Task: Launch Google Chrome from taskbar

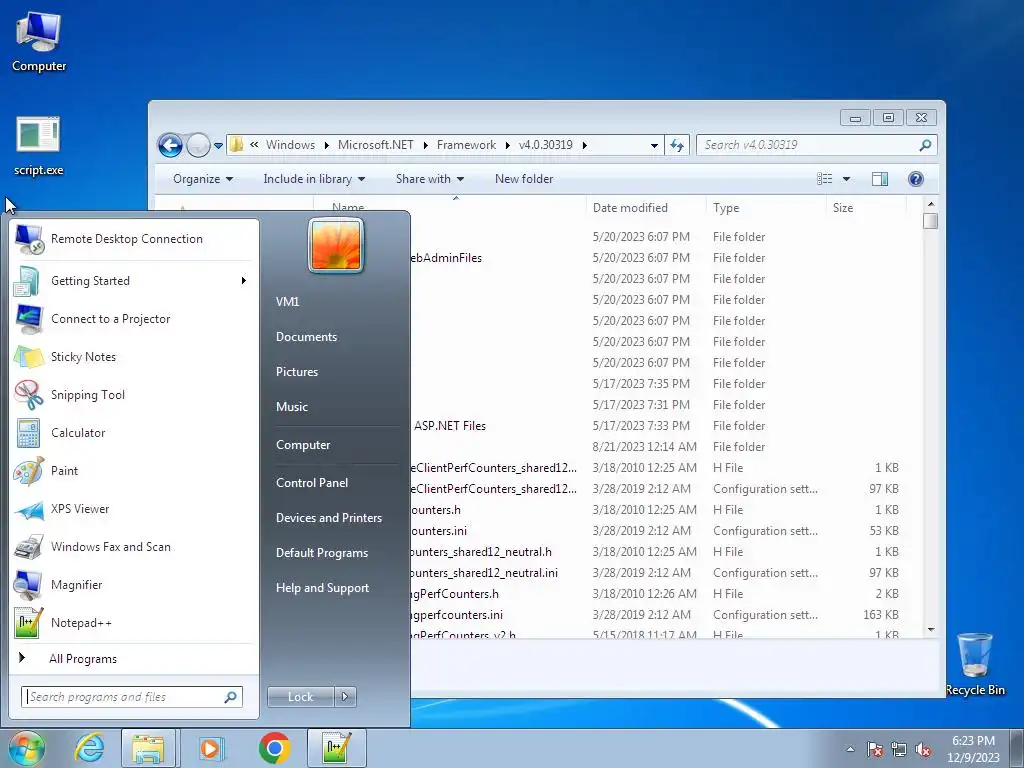Action: pos(275,748)
